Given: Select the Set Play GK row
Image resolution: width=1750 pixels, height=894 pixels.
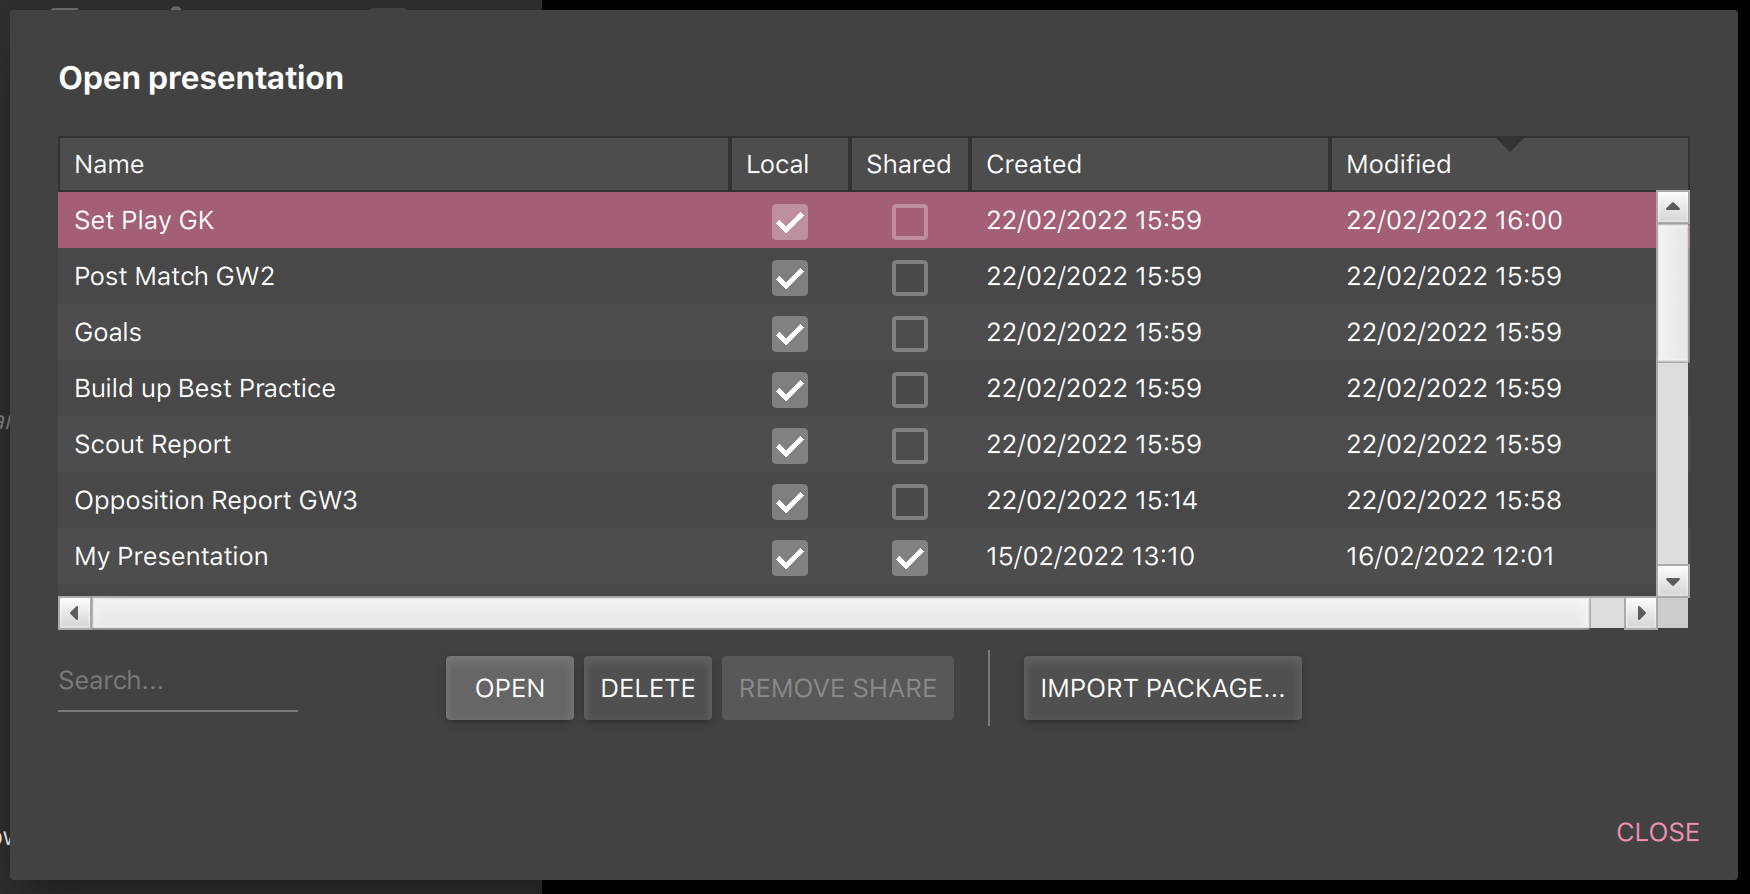Looking at the screenshot, I should pos(857,220).
